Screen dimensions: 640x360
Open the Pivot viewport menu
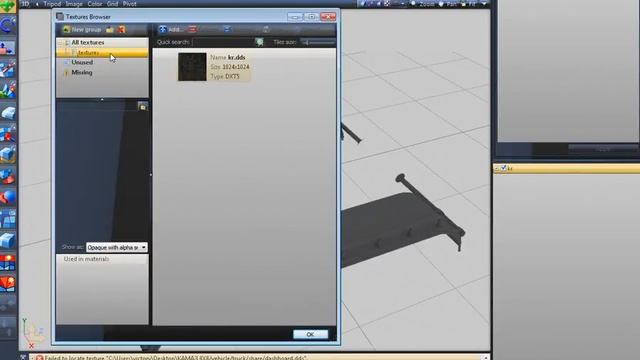coord(129,4)
